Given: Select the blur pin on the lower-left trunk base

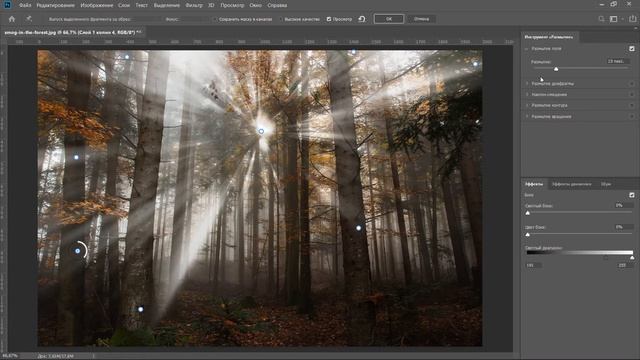Looking at the screenshot, I should [140, 309].
